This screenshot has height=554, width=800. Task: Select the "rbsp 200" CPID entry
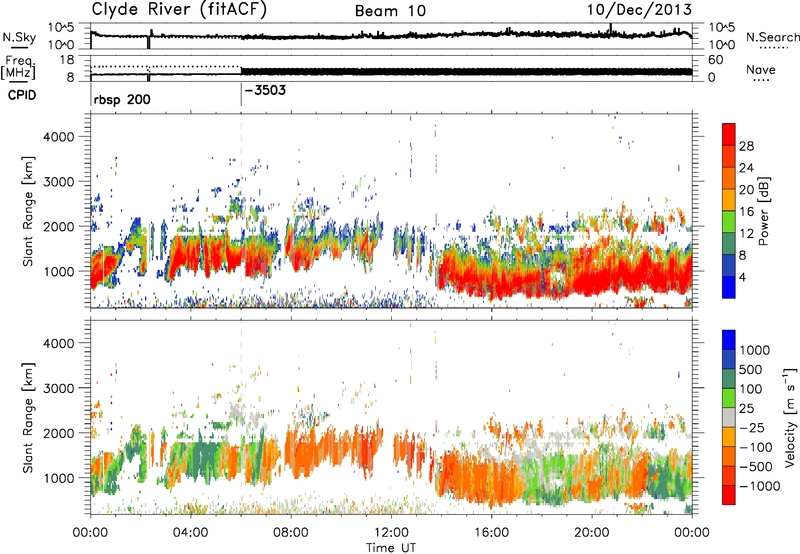pos(122,99)
